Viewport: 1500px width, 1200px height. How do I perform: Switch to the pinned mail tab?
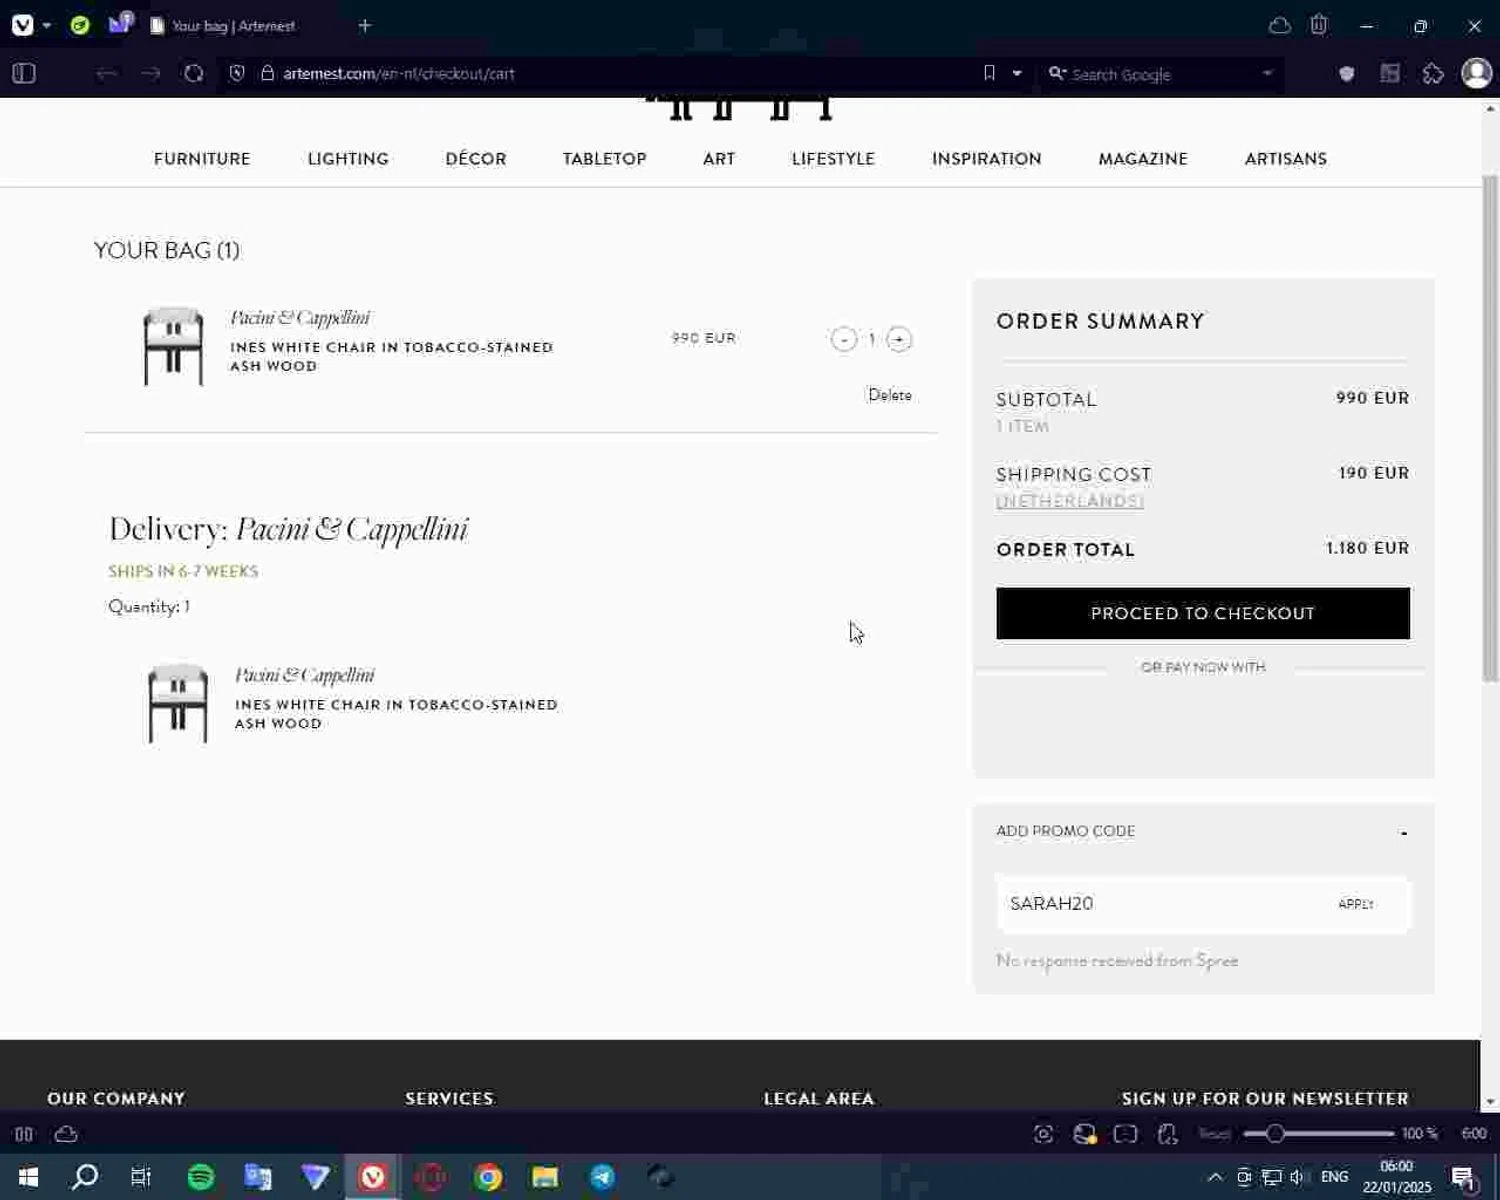point(121,23)
